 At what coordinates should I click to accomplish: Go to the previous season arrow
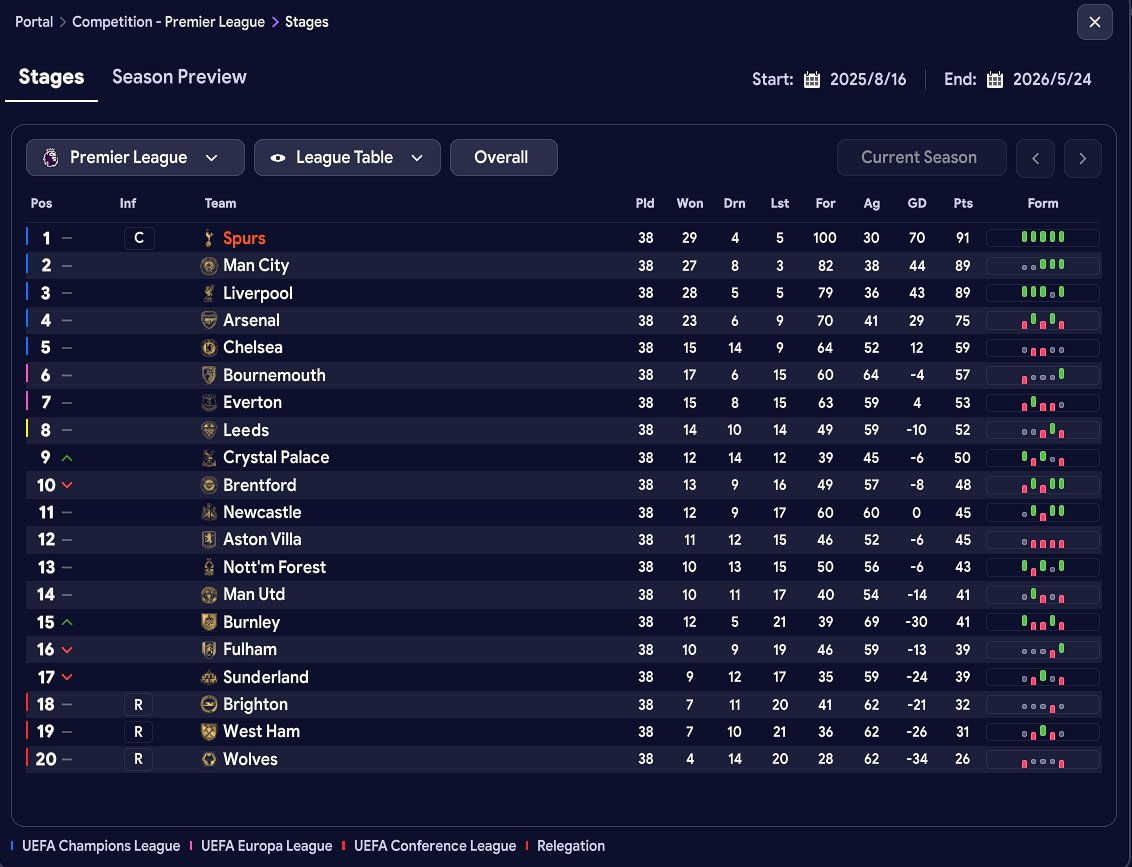tap(1035, 158)
